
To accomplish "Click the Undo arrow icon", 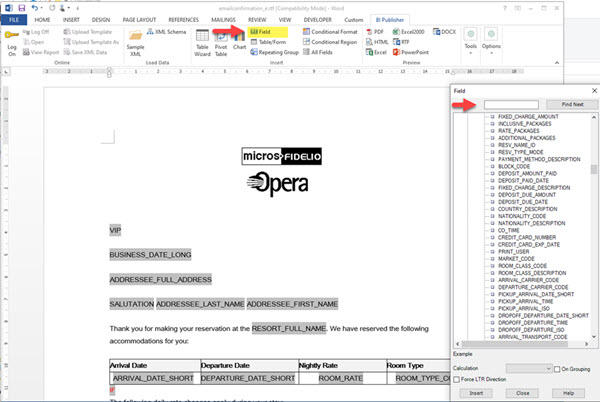I will pyautogui.click(x=35, y=8).
